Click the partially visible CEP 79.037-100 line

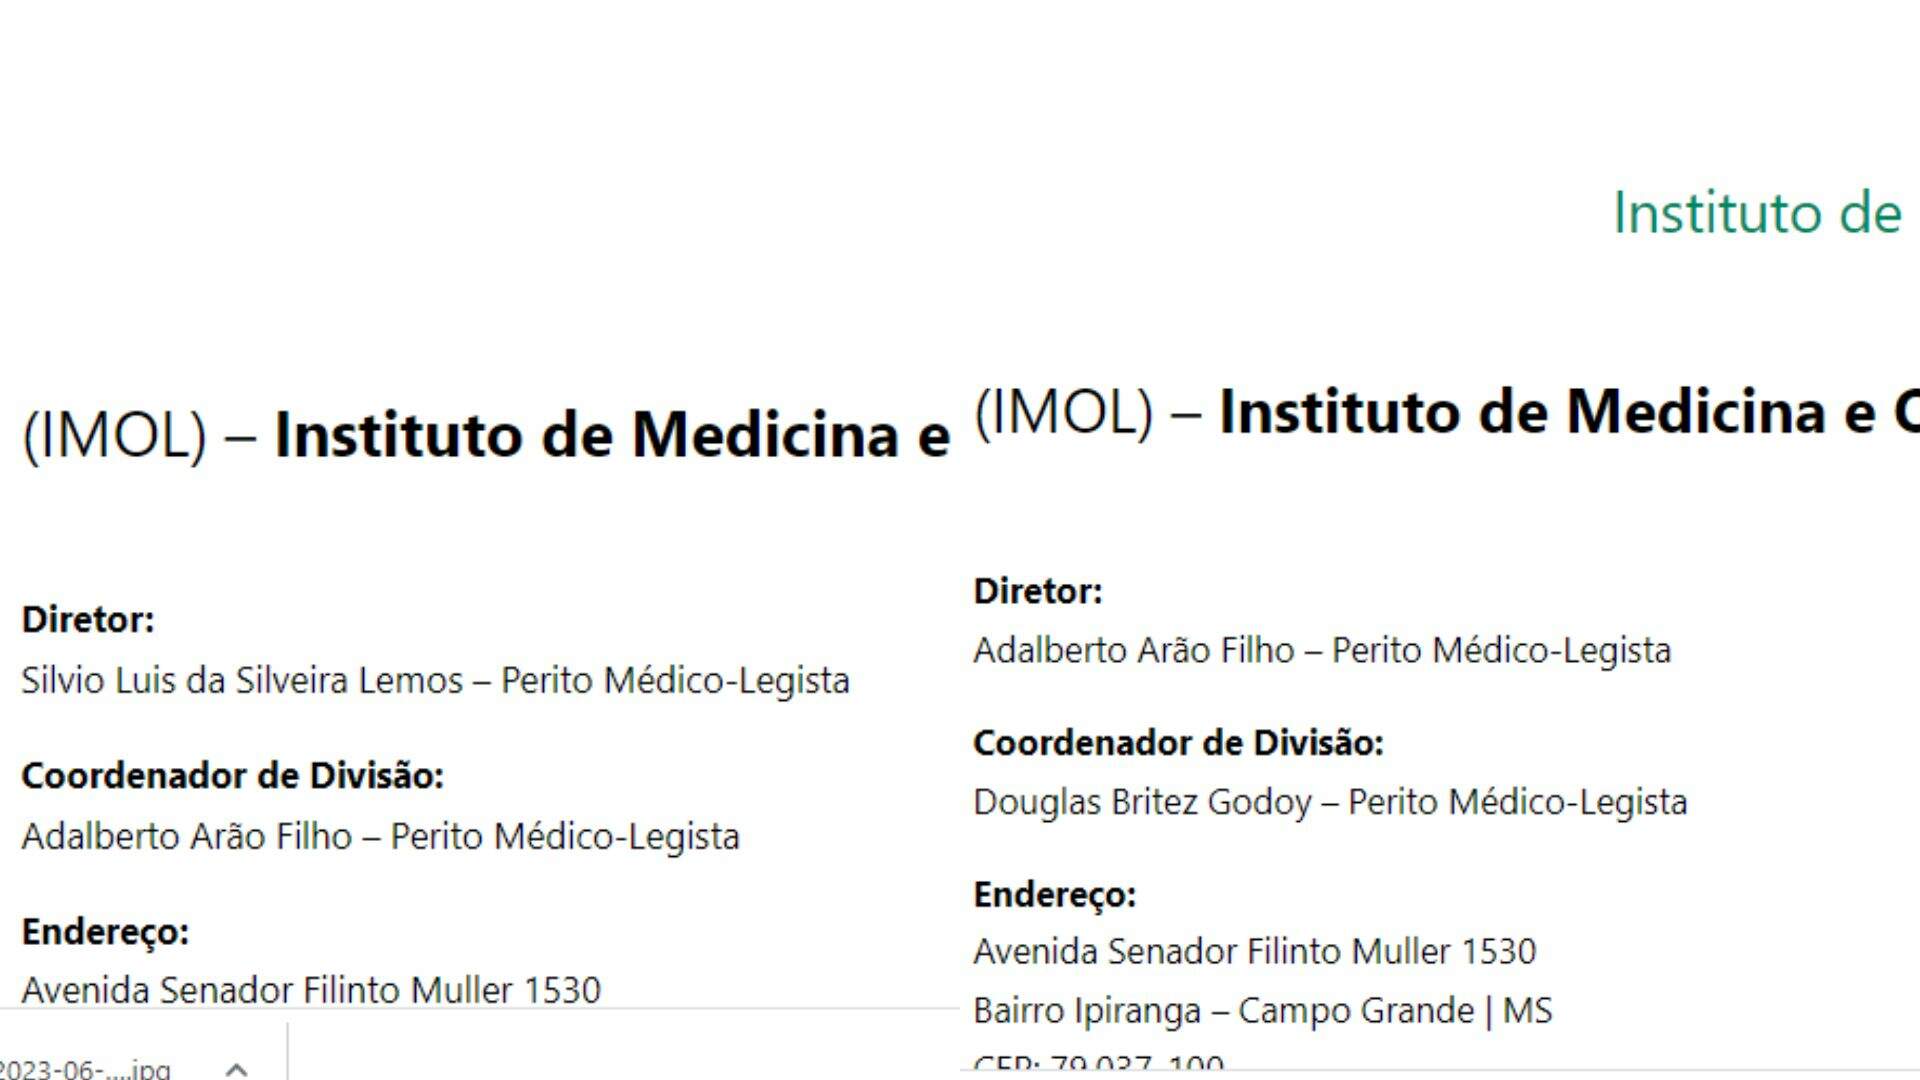click(1099, 1063)
